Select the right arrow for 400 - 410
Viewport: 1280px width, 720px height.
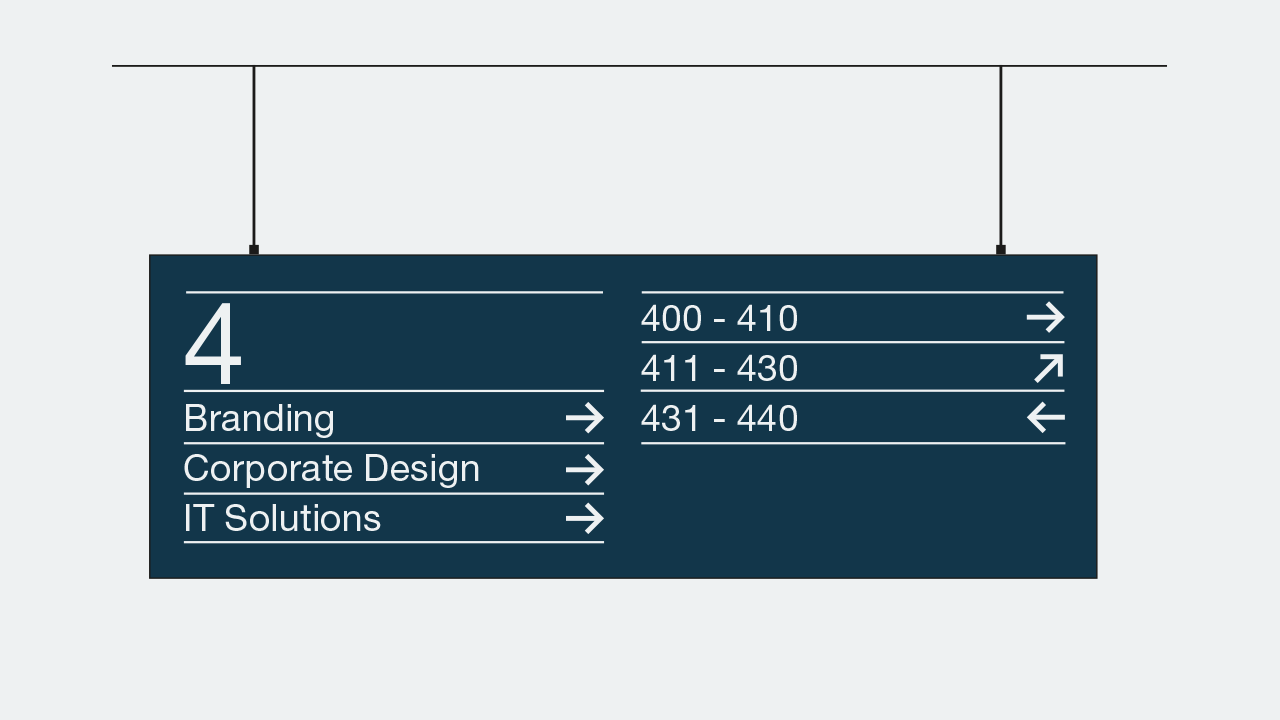[1046, 318]
